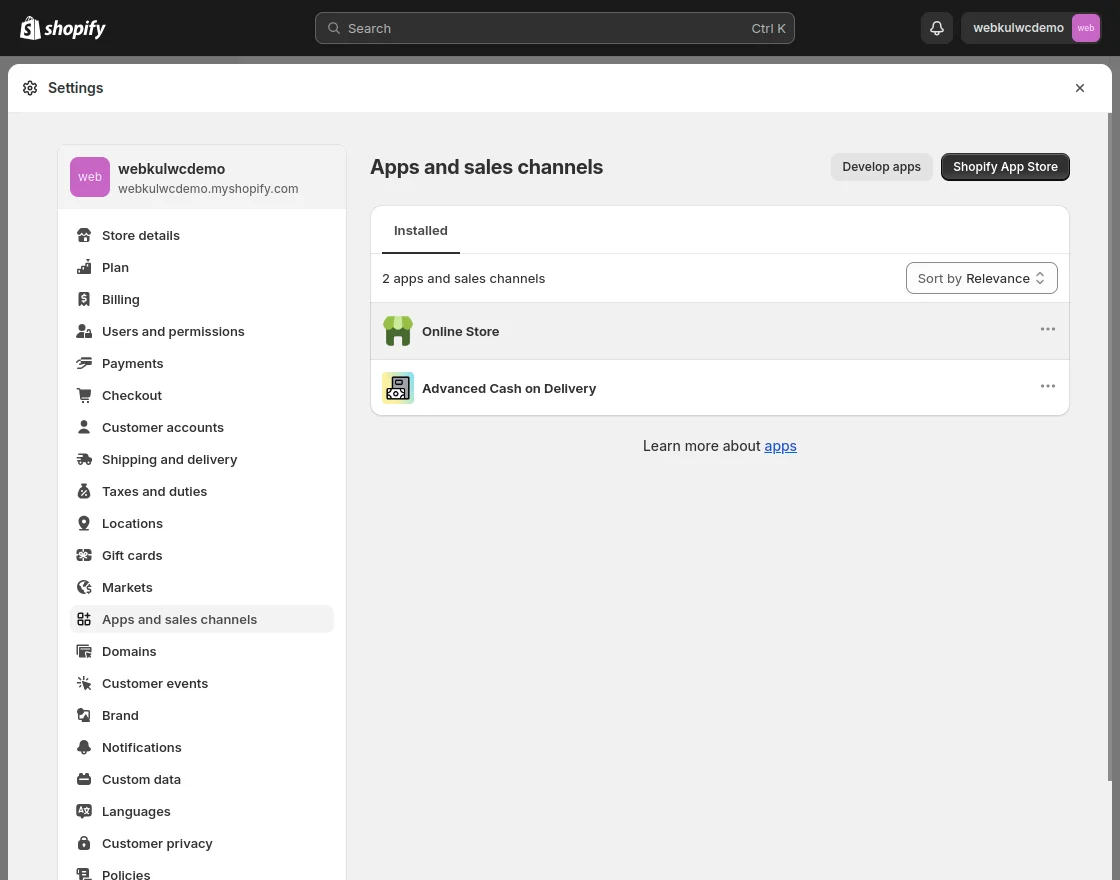Click the Checkout cart icon

tap(84, 395)
